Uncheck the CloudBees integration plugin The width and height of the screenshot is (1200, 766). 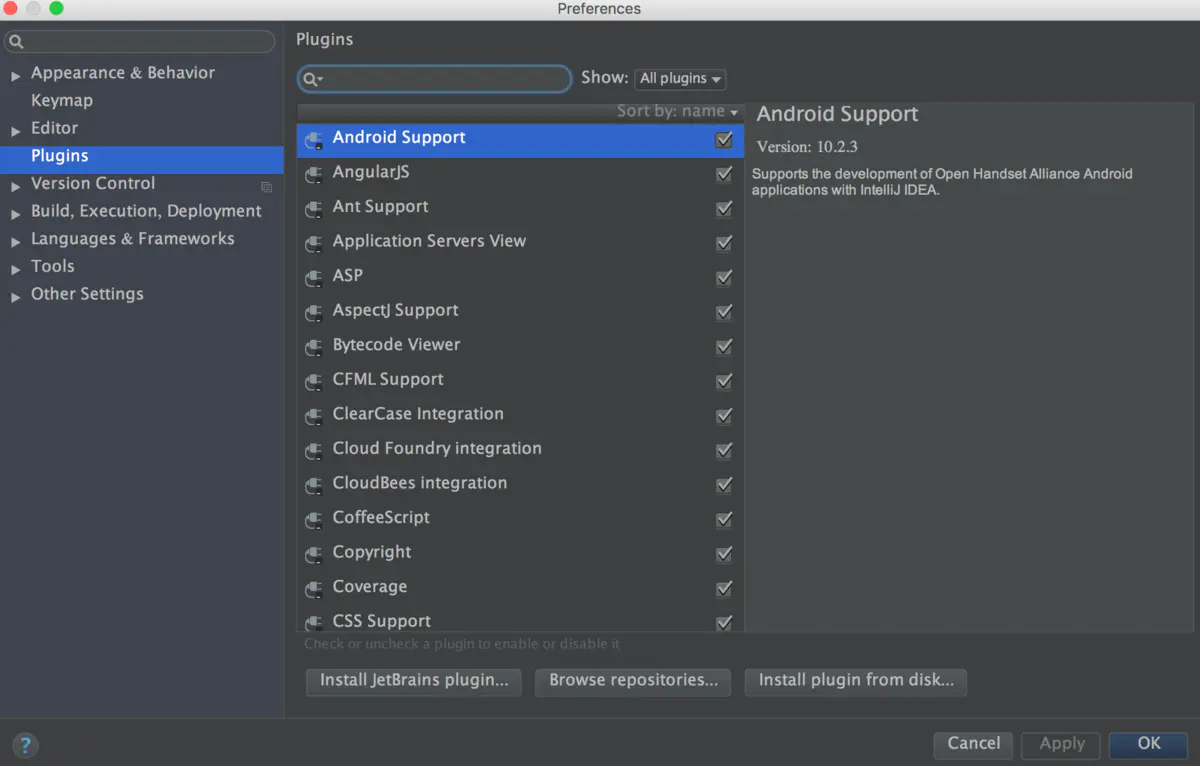724,485
